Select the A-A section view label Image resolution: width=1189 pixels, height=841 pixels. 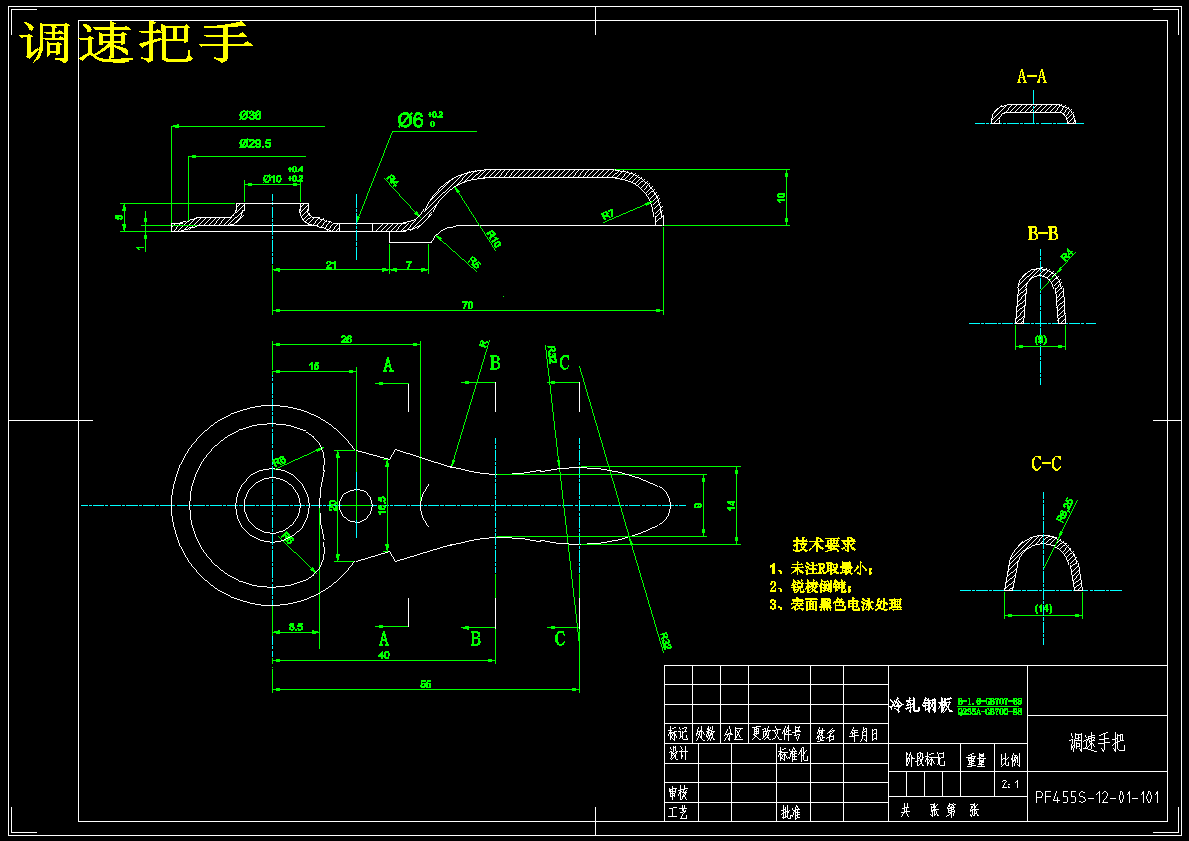(1032, 77)
